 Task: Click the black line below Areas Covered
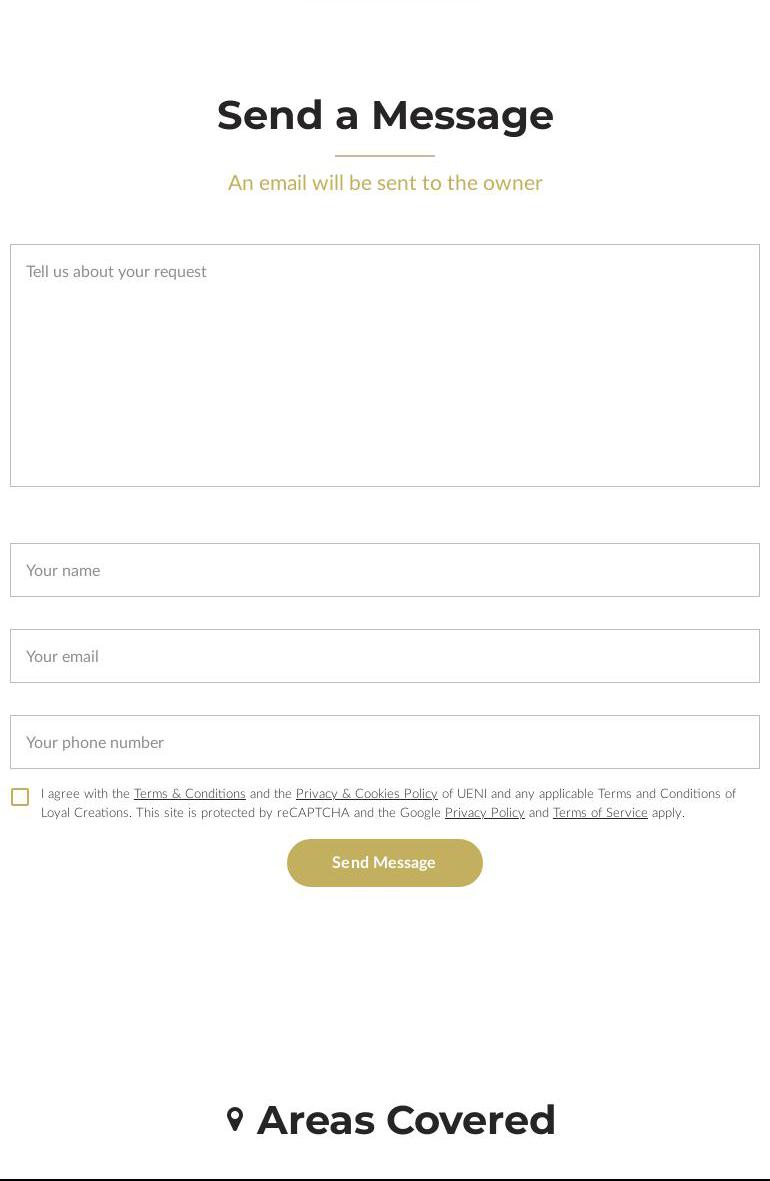coord(385,1179)
